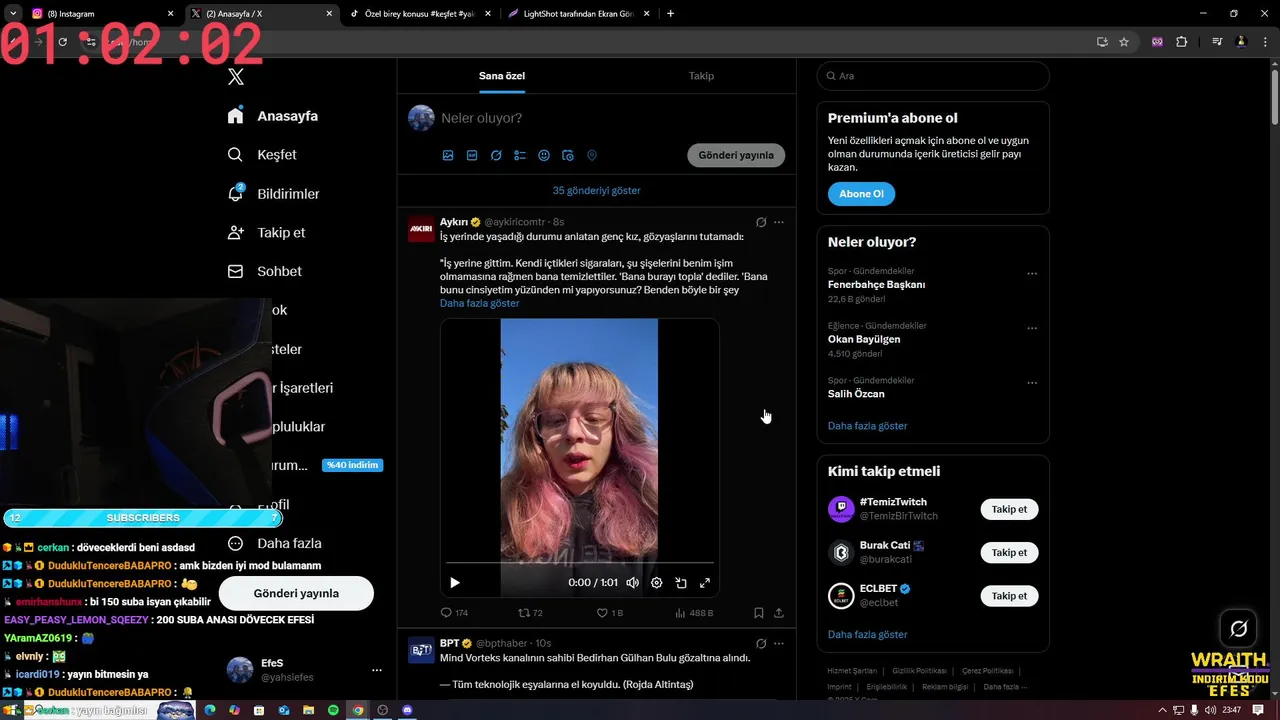Switch to the Takip tab
1280x720 pixels.
click(x=701, y=76)
